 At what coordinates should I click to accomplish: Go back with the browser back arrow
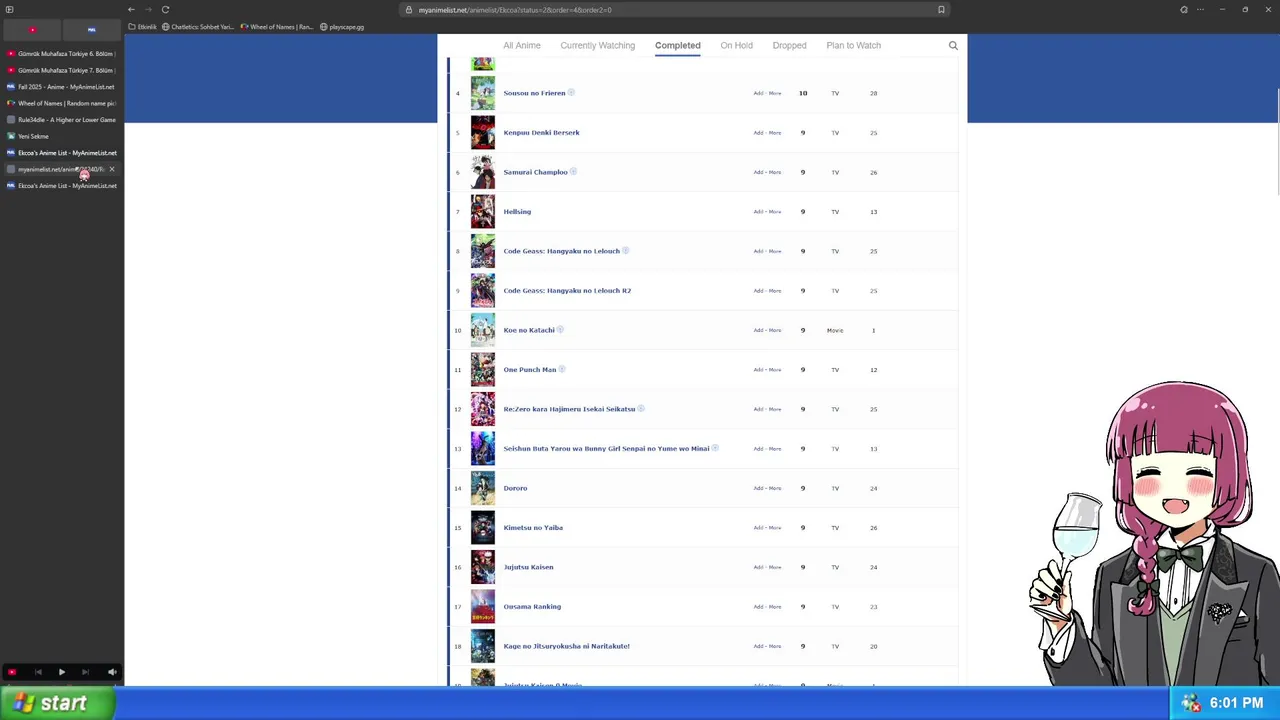point(131,10)
